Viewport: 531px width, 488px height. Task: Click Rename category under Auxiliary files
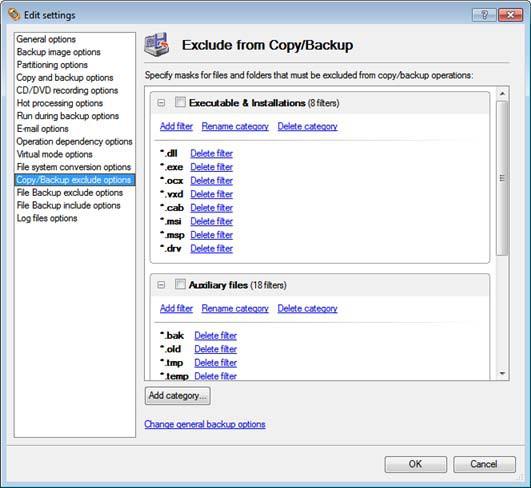click(235, 309)
